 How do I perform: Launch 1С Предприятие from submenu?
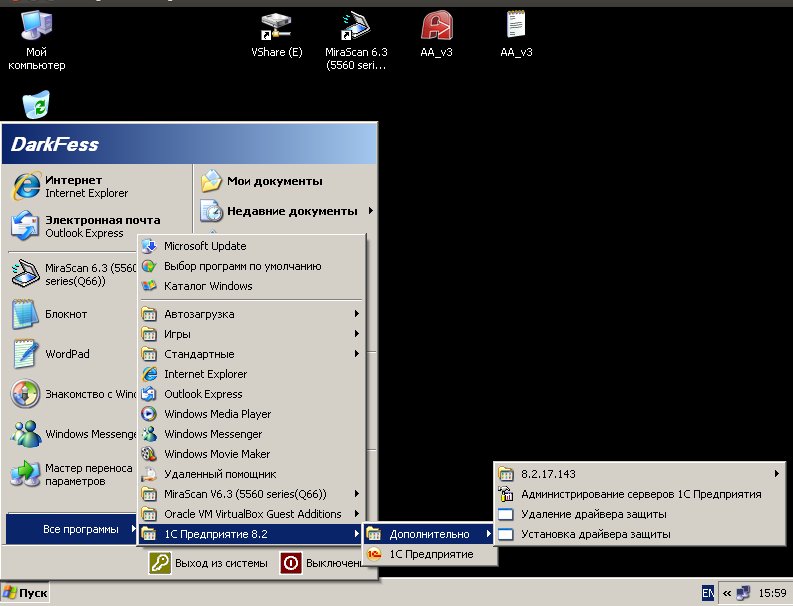coord(430,554)
